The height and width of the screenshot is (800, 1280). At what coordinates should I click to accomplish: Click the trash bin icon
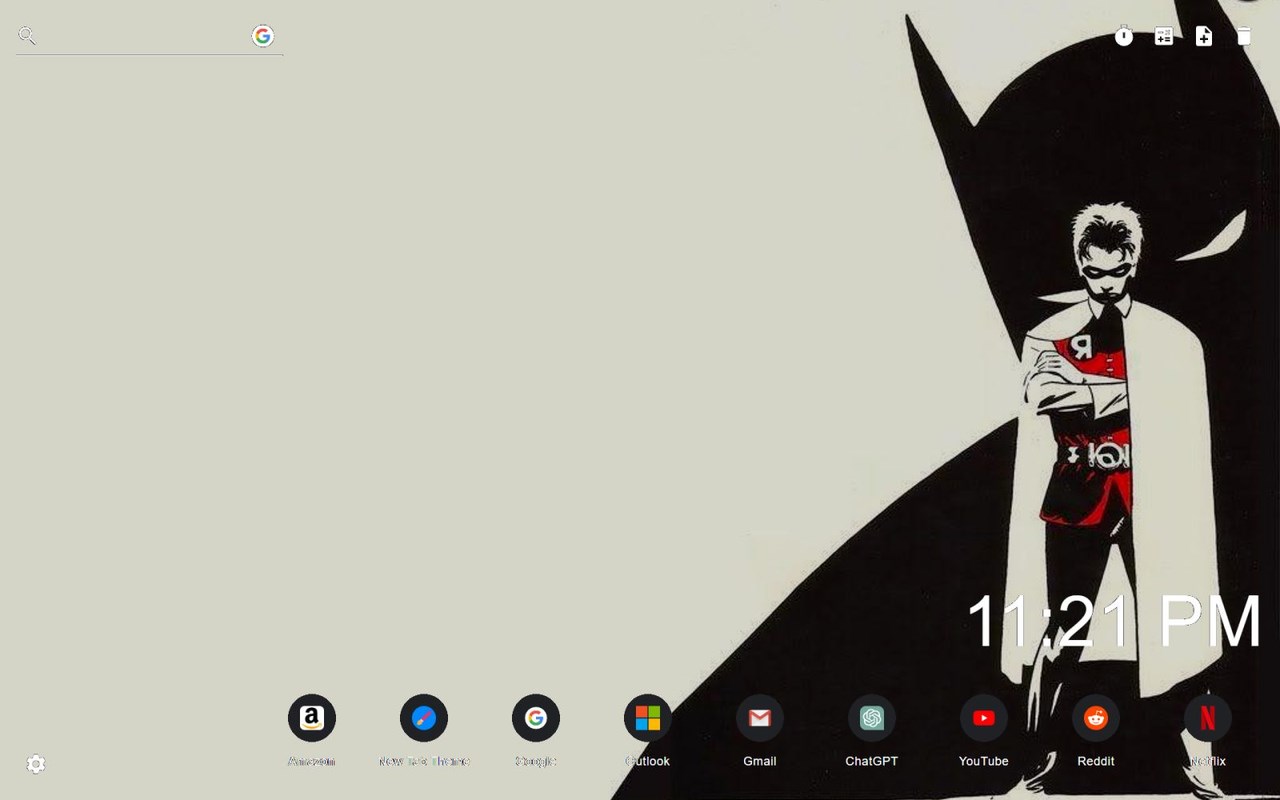[x=1244, y=36]
